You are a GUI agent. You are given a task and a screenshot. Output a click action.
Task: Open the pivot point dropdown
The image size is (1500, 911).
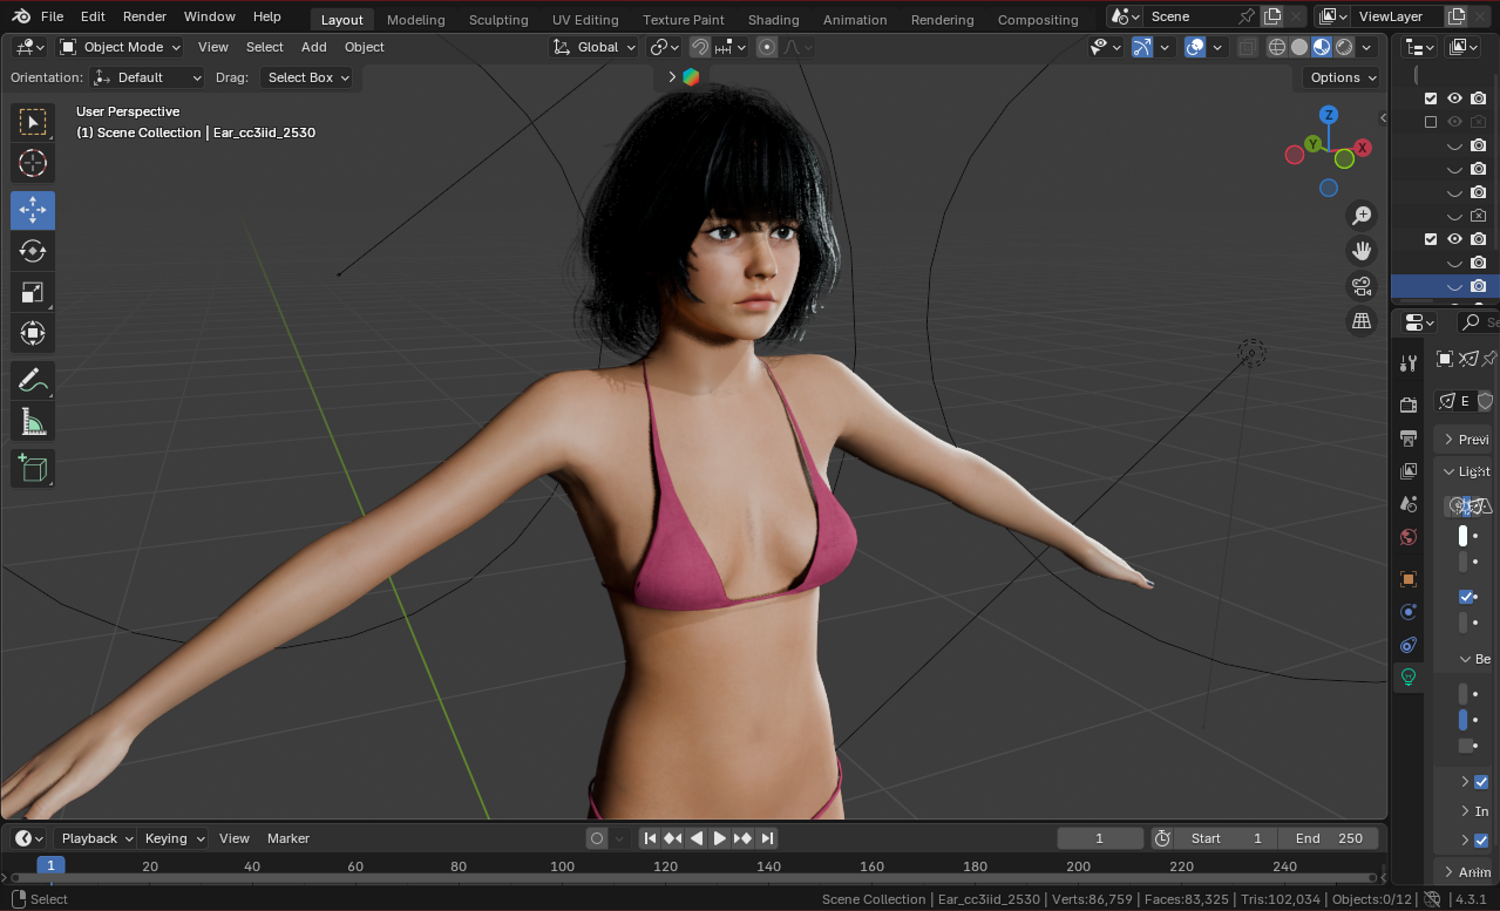tap(664, 47)
